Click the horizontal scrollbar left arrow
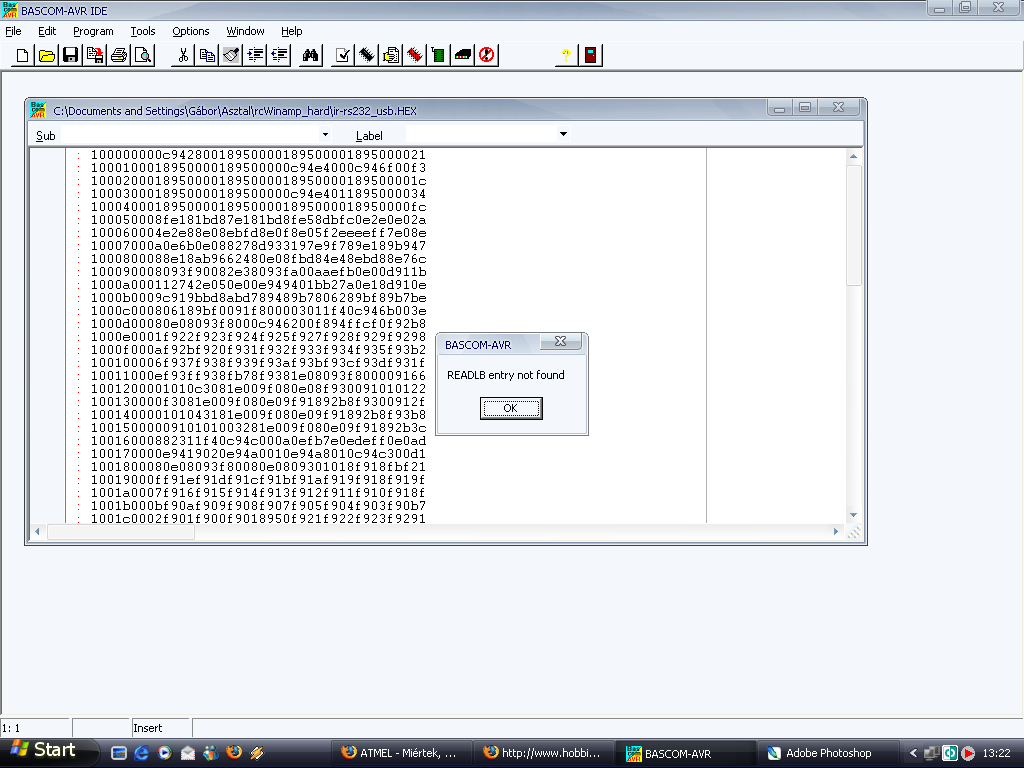 [37, 532]
